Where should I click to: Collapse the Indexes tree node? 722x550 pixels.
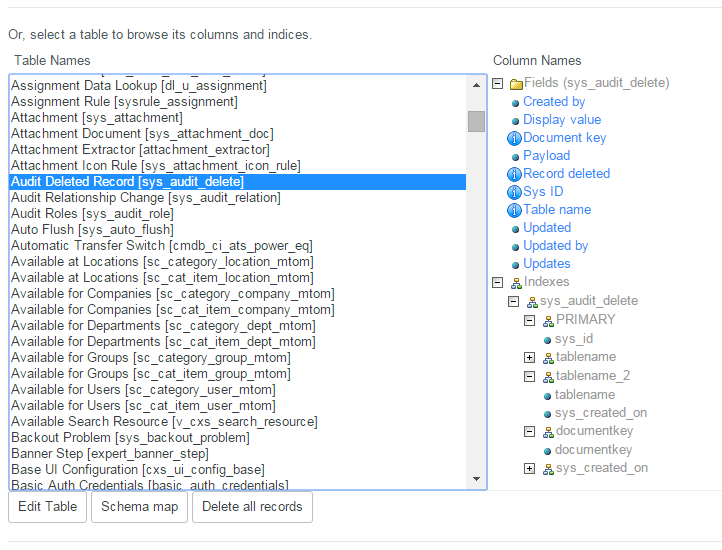497,282
